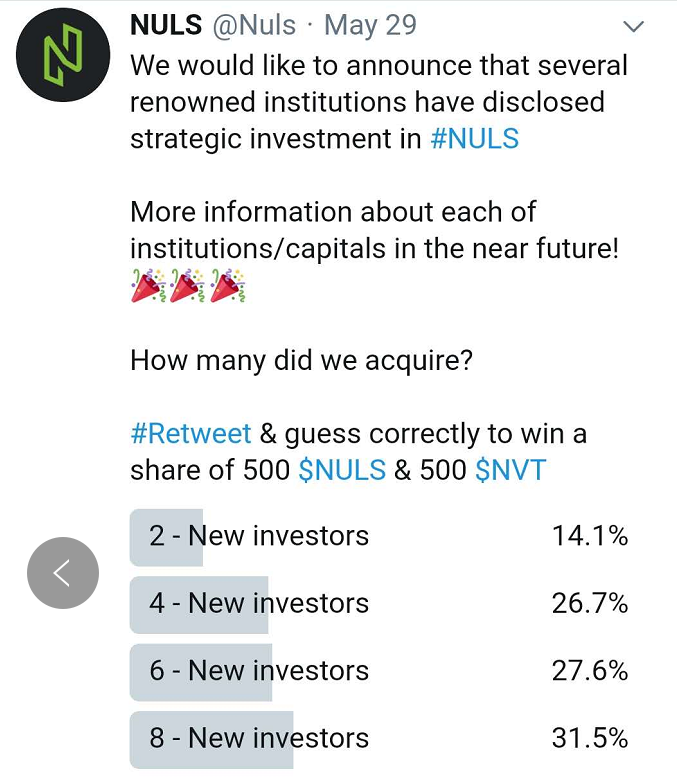Image resolution: width=678 pixels, height=778 pixels.
Task: Click the 14.1% poll result
Action: click(x=590, y=536)
